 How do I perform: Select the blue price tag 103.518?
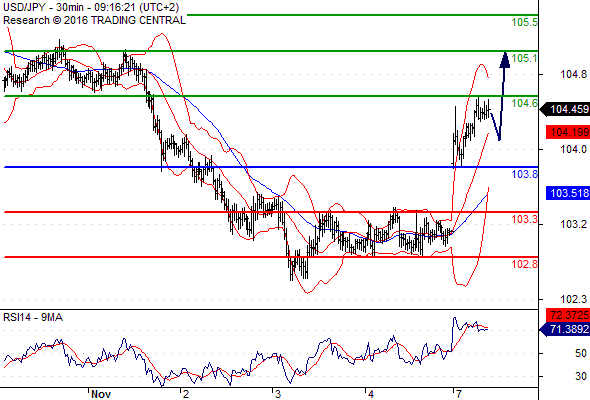pos(568,193)
